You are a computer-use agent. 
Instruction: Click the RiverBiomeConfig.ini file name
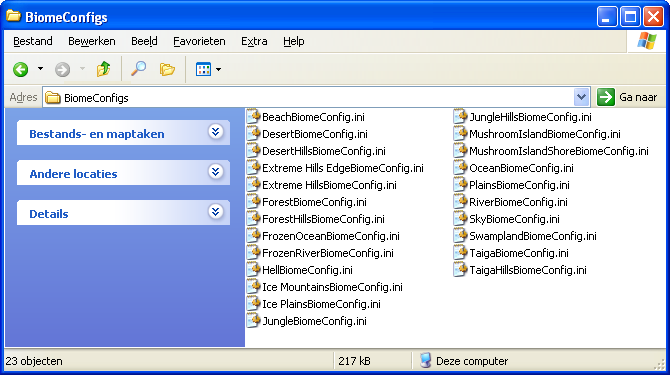point(518,202)
